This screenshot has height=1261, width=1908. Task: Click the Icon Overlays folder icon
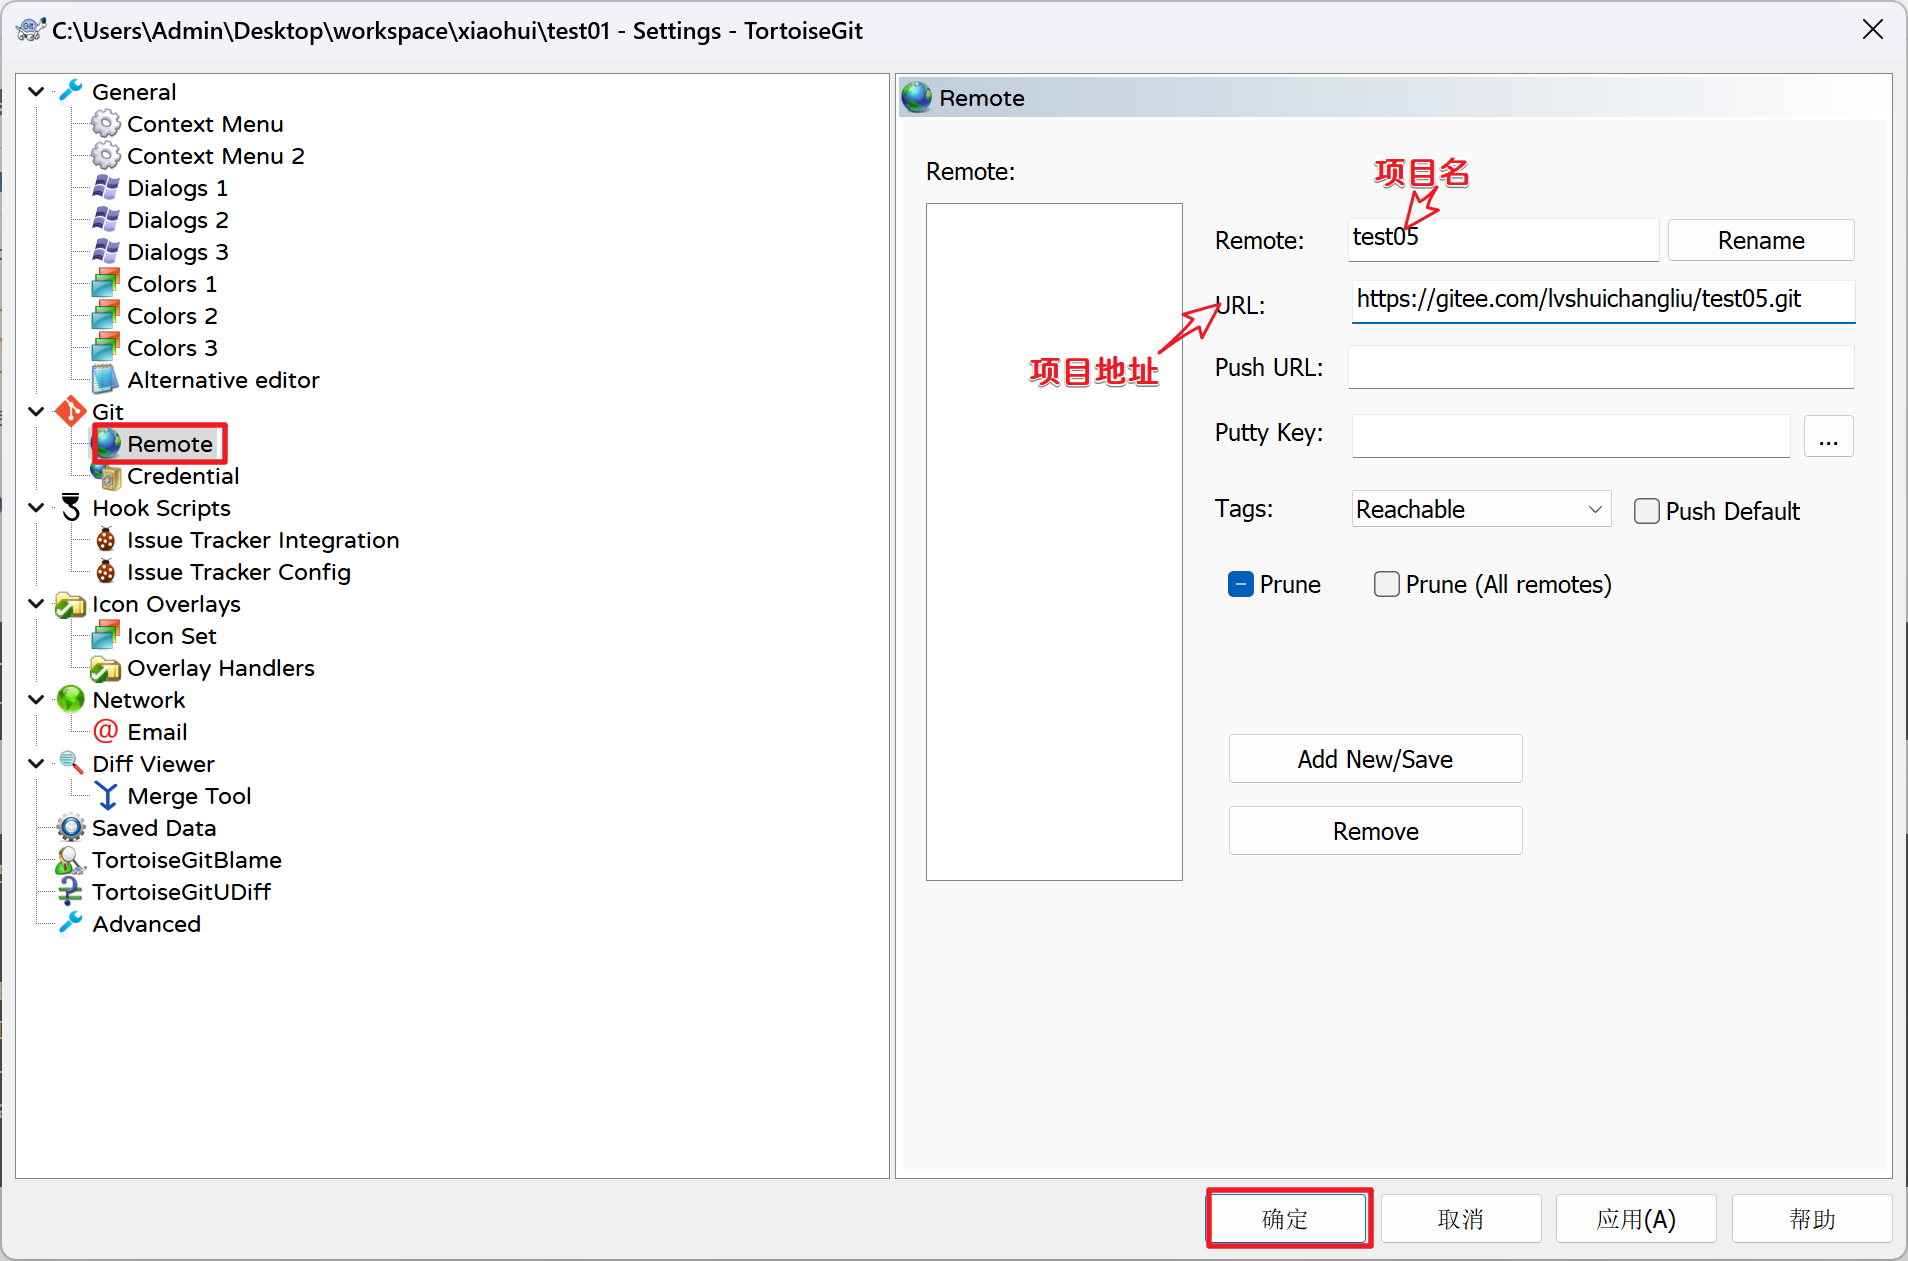[70, 604]
